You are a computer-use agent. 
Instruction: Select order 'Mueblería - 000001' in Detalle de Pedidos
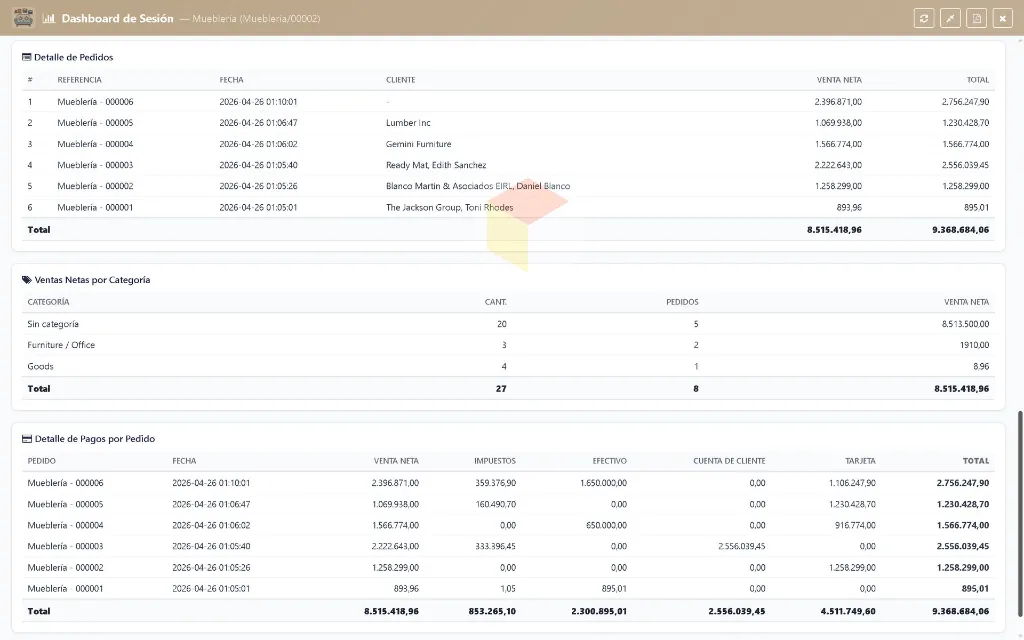[95, 208]
